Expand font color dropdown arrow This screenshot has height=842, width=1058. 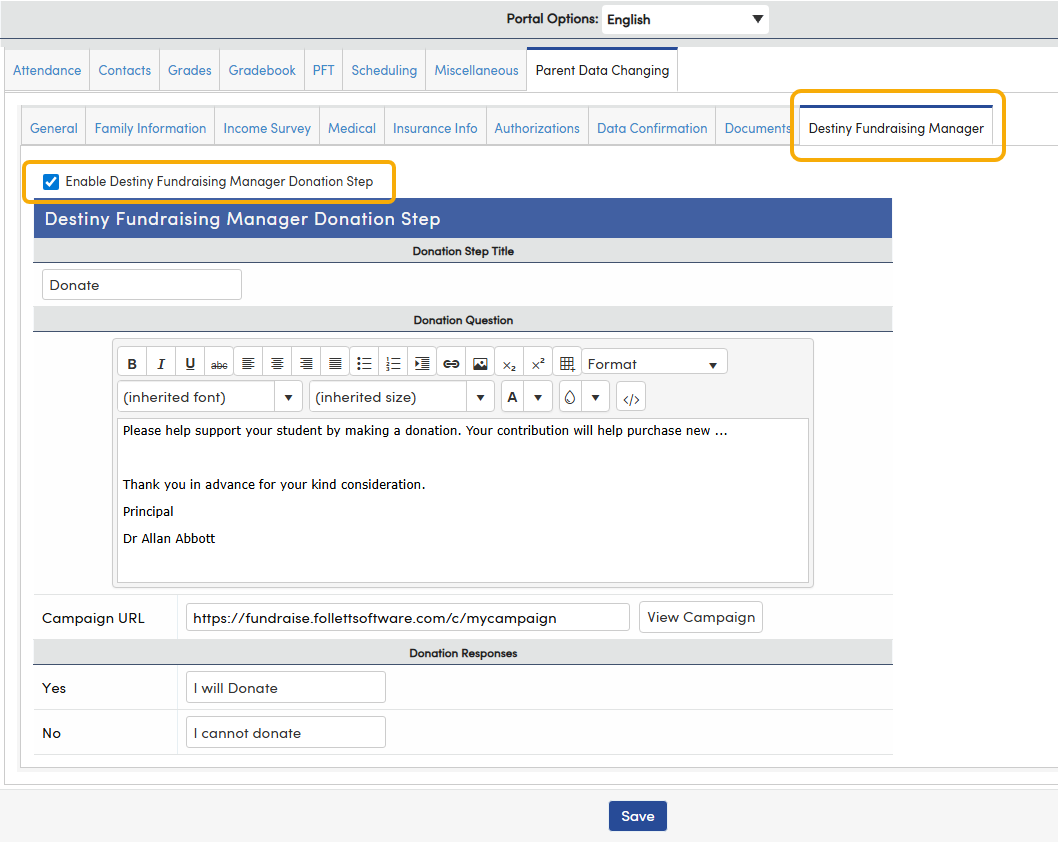tap(538, 397)
